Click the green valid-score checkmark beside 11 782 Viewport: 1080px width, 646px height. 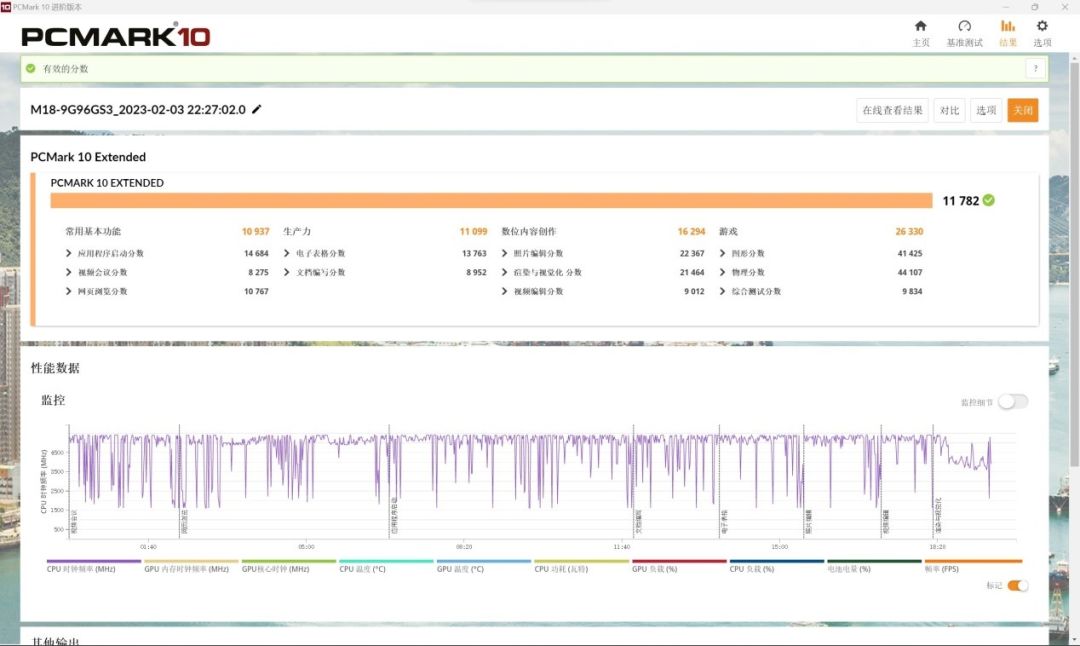[988, 200]
